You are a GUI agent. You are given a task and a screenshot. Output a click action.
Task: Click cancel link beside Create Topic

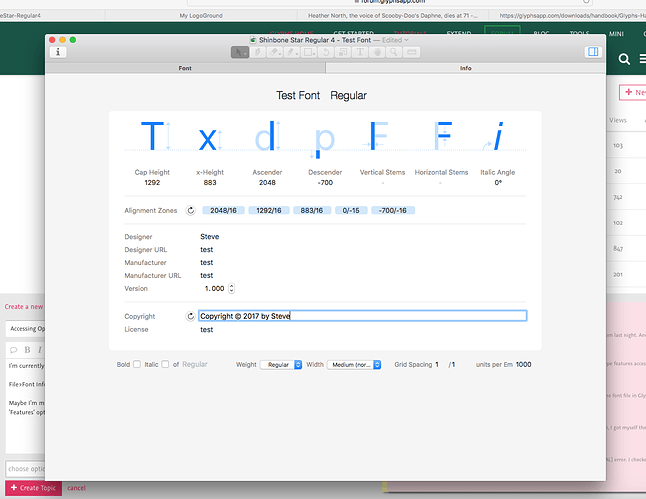[x=77, y=488]
